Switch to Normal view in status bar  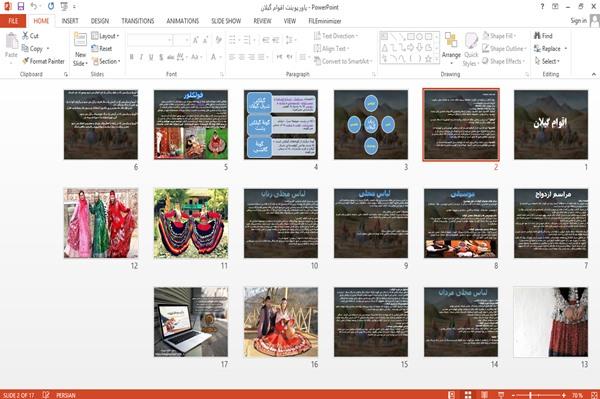pyautogui.click(x=452, y=395)
